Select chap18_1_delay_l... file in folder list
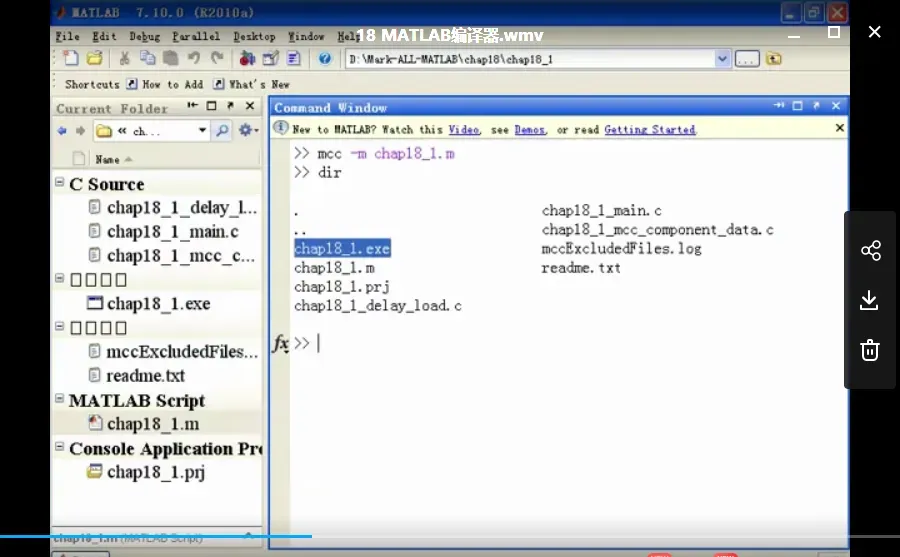The height and width of the screenshot is (557, 900). [x=172, y=207]
